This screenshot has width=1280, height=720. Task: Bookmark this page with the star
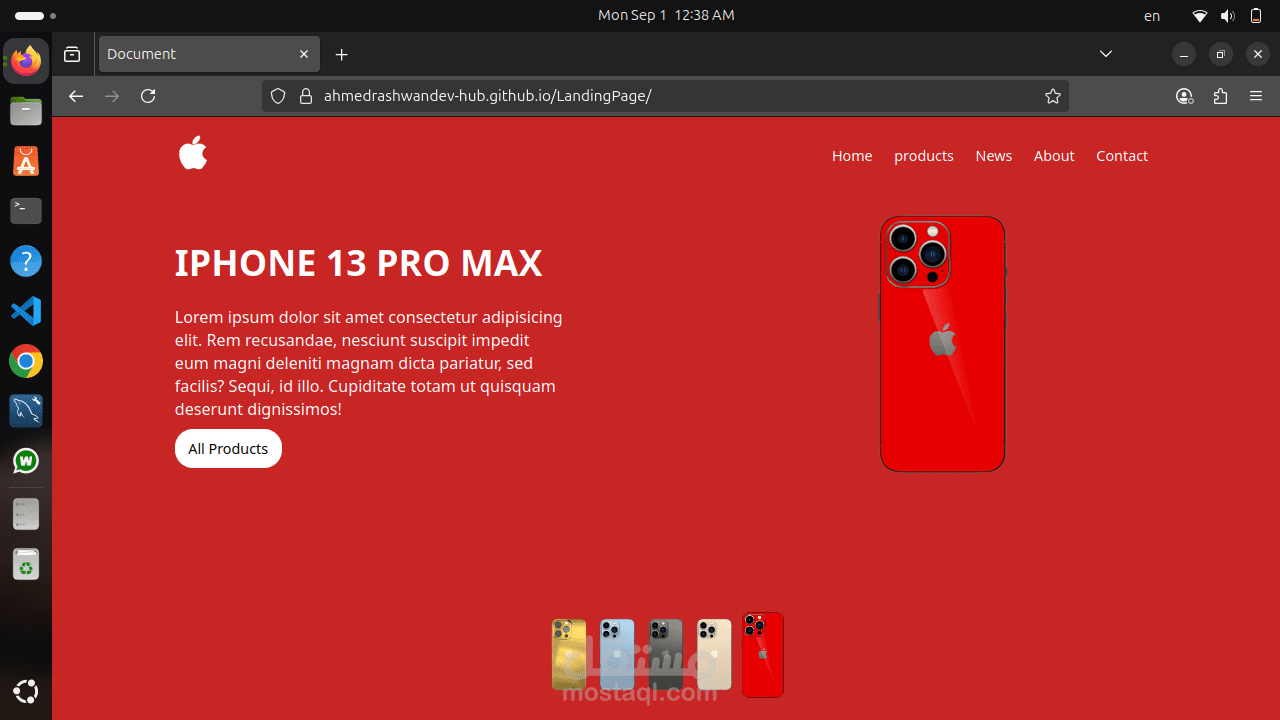point(1052,96)
